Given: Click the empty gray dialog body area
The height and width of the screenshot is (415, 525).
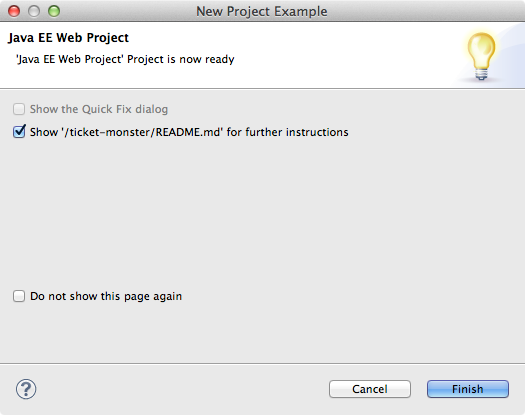Looking at the screenshot, I should [262, 214].
